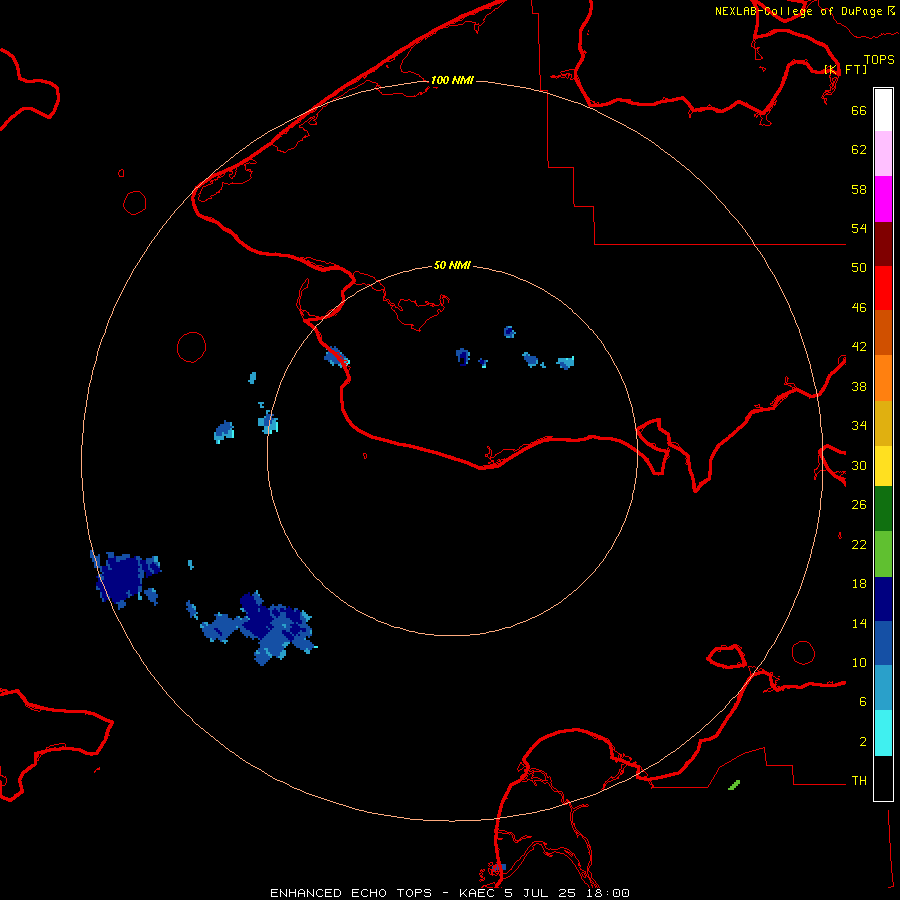Click the light green legend swatch
This screenshot has width=900, height=900.
point(883,554)
